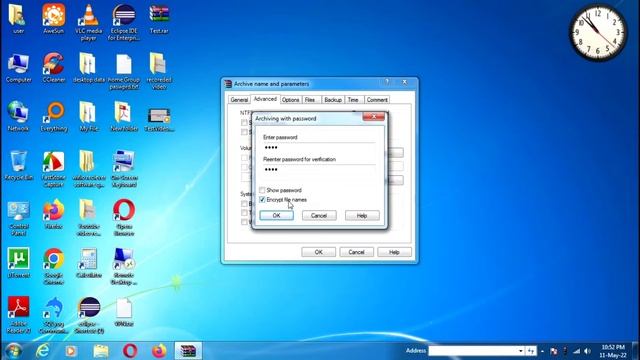Open the uTorrent desktop shortcut

click(18, 263)
